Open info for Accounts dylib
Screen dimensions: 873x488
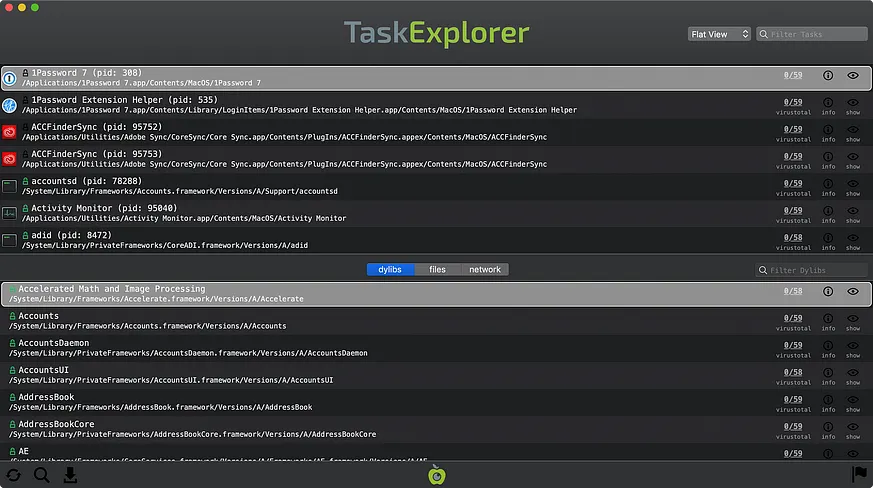click(828, 319)
